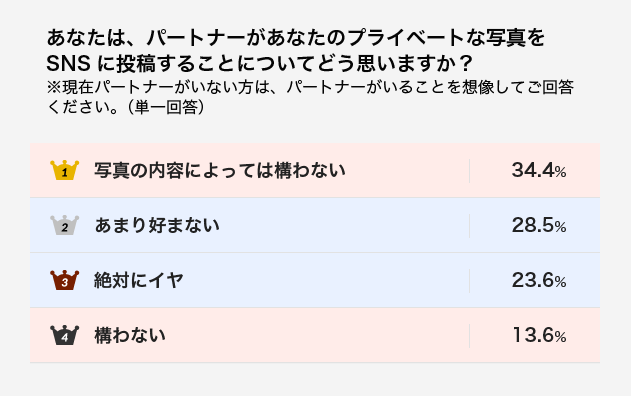Click the black rank 4 crown icon
Viewport: 631px width, 396px height.
pos(64,335)
